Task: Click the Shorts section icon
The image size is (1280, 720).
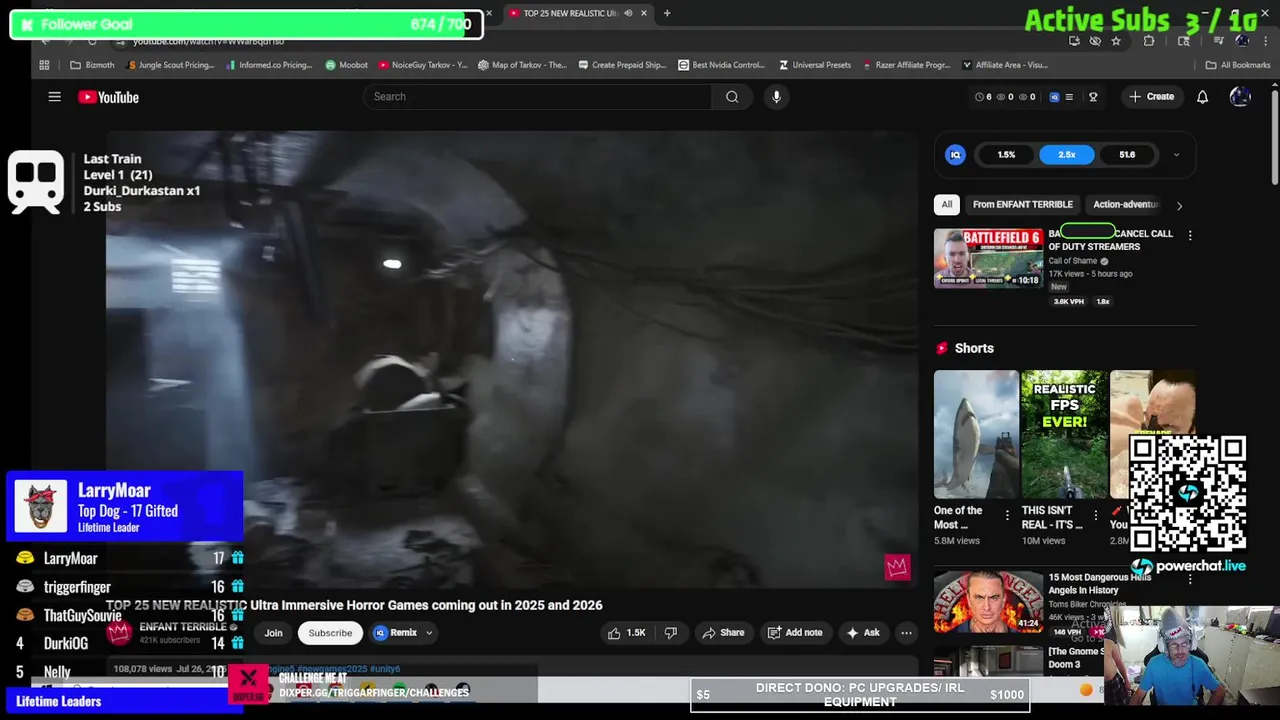Action: coord(941,348)
